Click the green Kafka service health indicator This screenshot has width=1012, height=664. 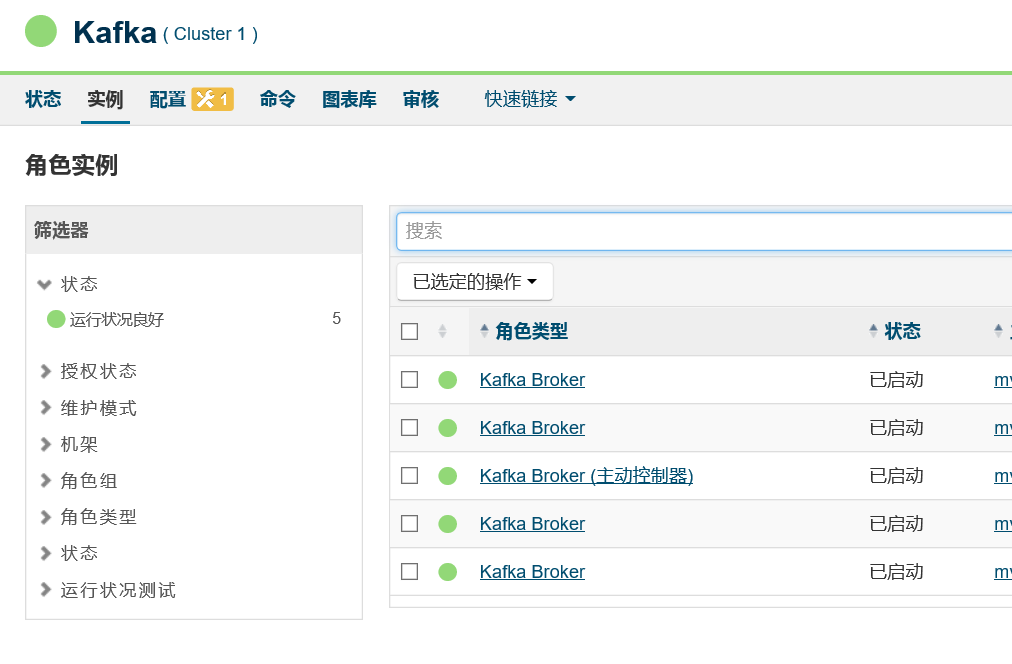tap(41, 31)
